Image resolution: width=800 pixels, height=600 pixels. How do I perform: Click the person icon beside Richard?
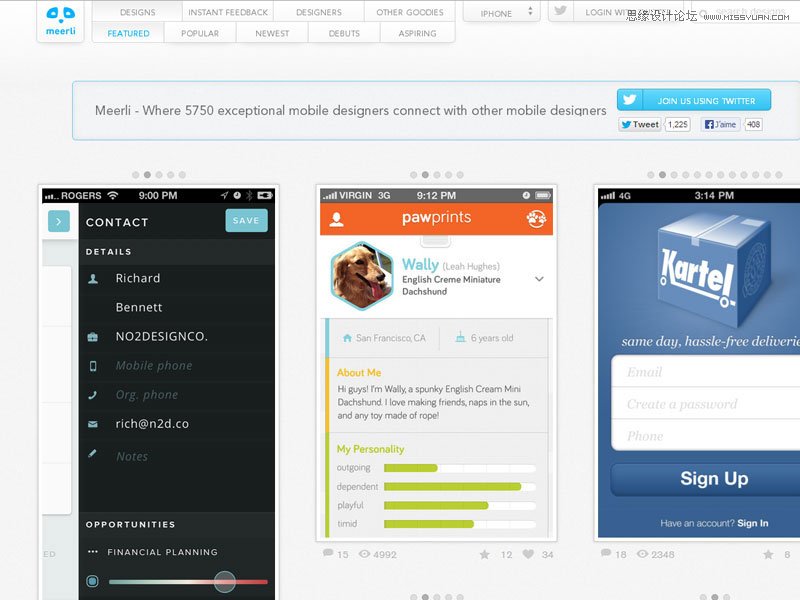coord(93,279)
